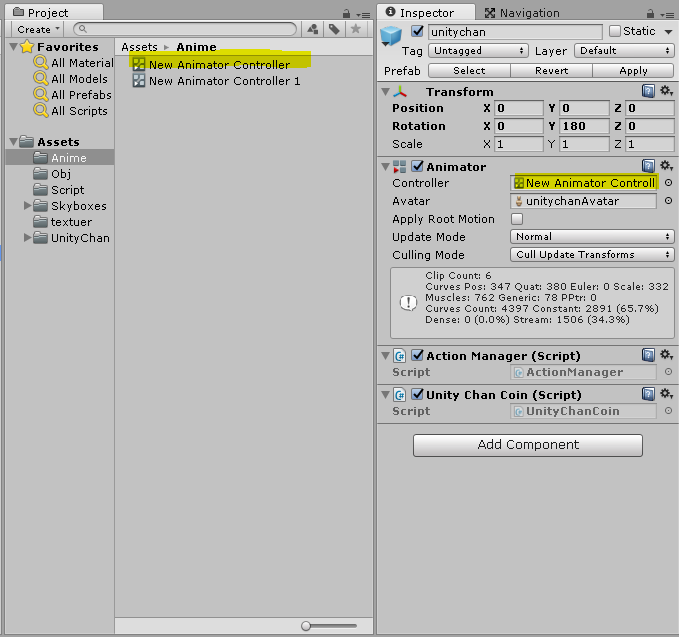The height and width of the screenshot is (637, 679).
Task: Collapse the Favorites tree
Action: 13,46
